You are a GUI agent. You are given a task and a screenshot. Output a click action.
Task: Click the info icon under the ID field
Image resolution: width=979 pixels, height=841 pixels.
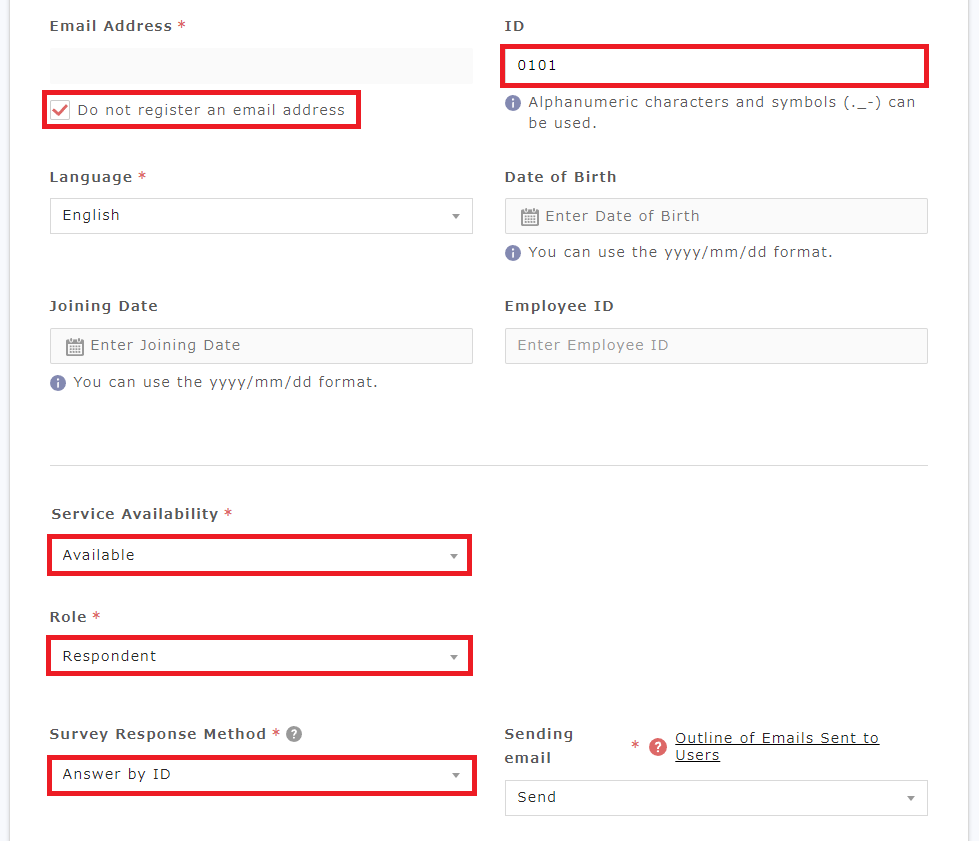point(513,103)
